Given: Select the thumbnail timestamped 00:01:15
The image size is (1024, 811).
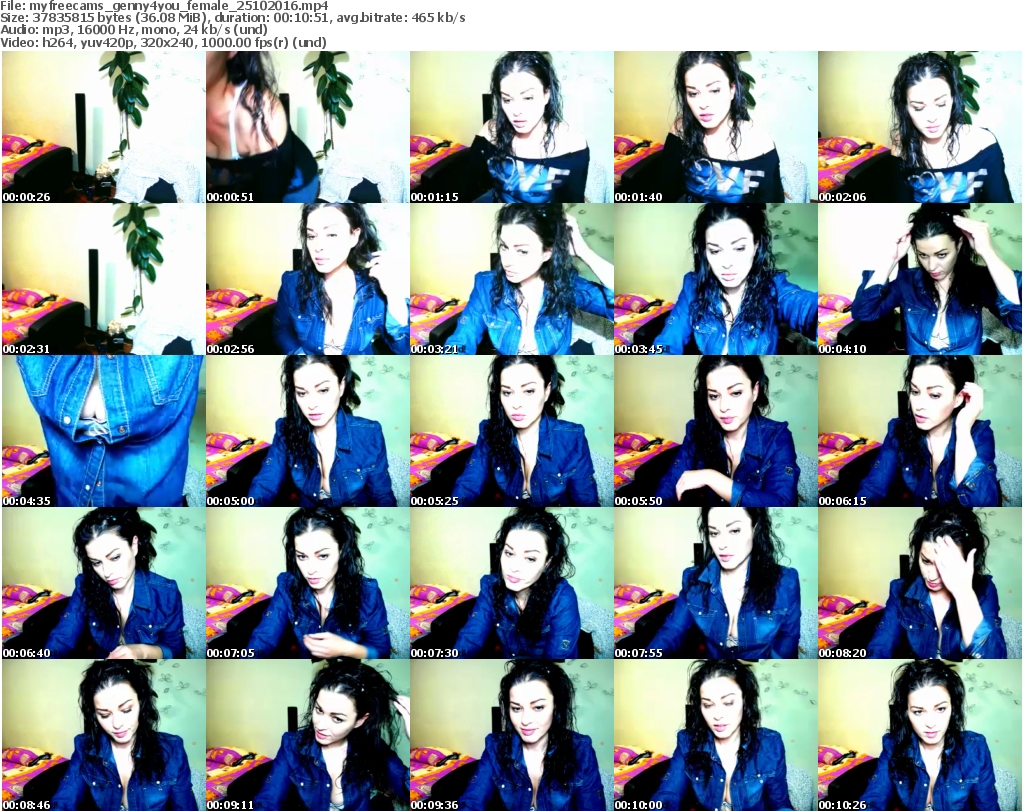Looking at the screenshot, I should coord(511,127).
